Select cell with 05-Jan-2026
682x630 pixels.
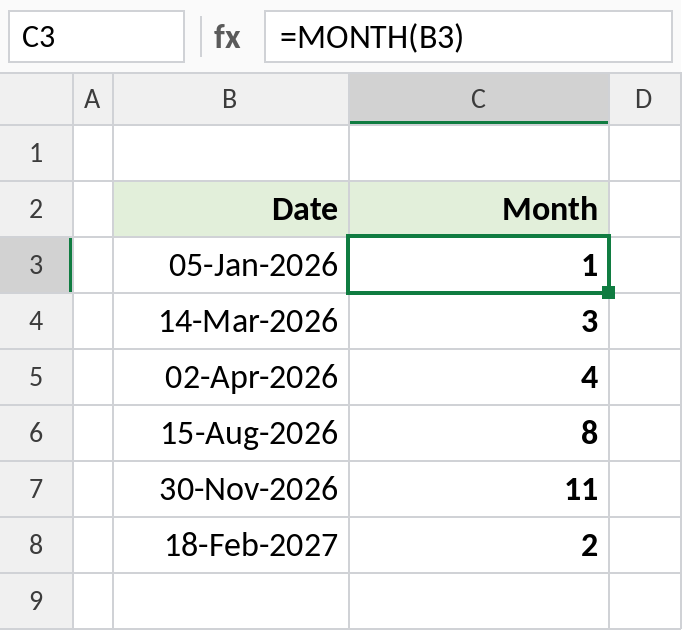click(x=231, y=265)
